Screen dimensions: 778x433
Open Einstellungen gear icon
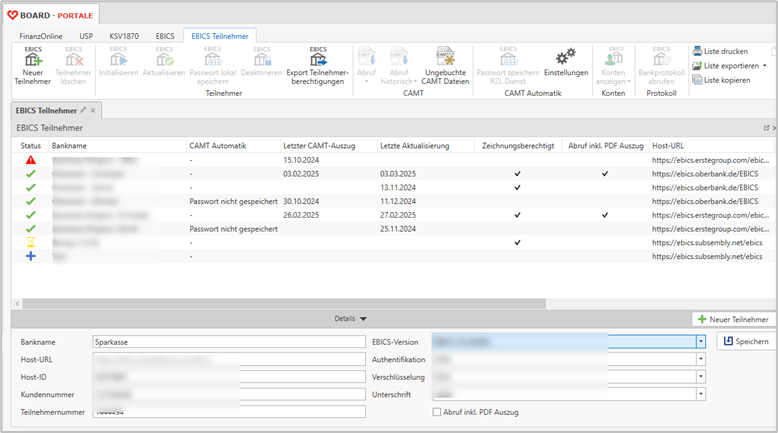[566, 58]
